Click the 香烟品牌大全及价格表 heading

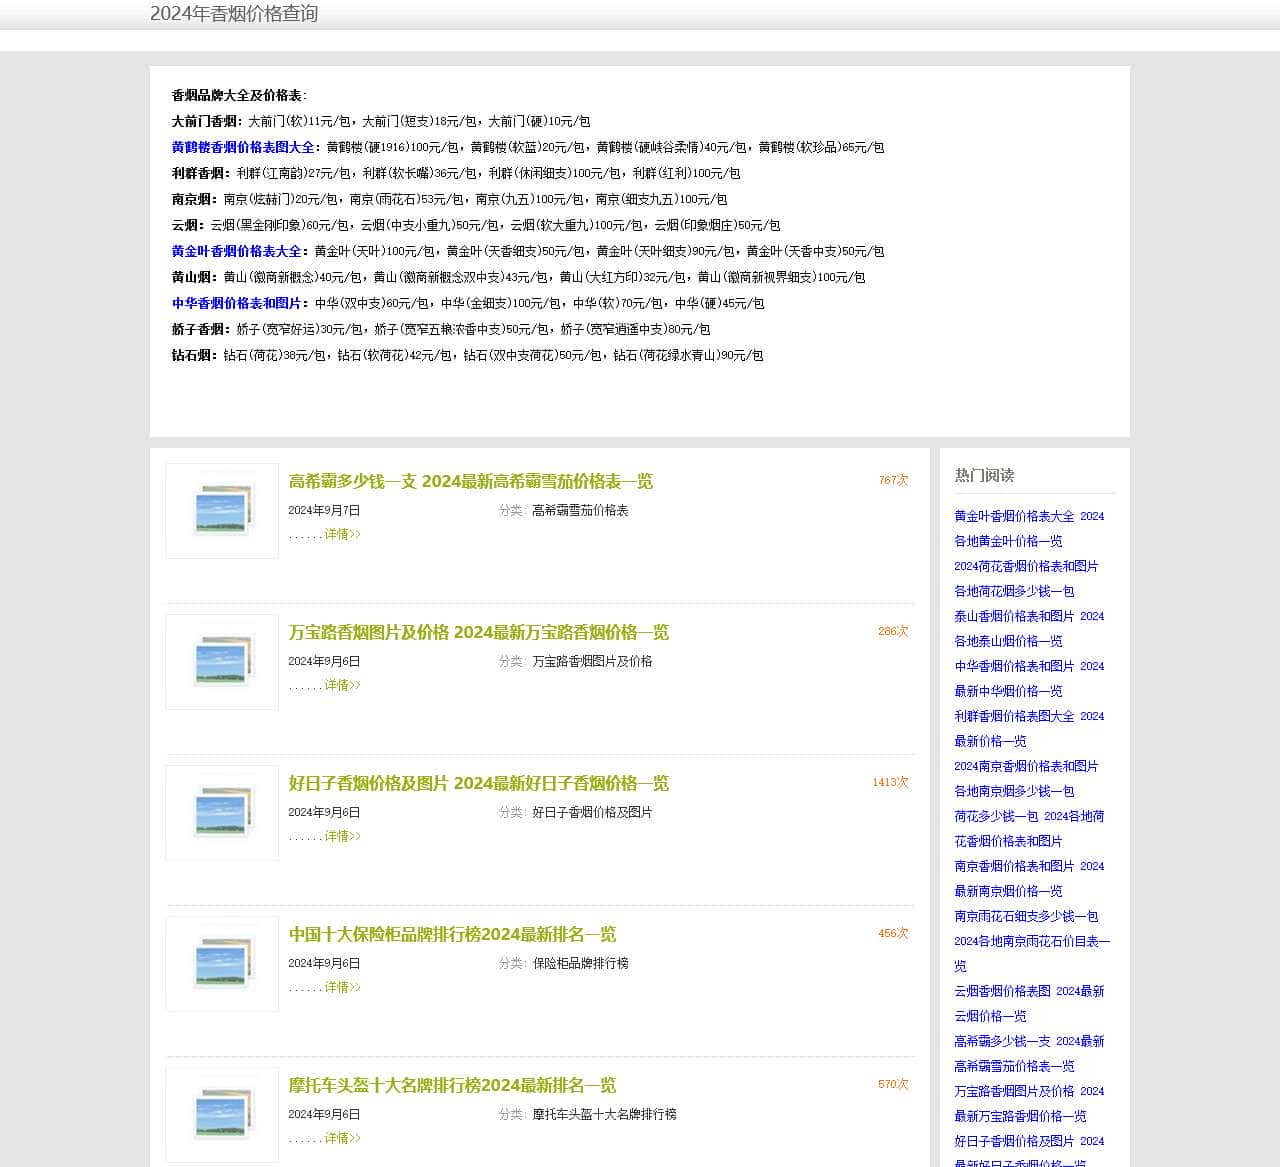pos(240,95)
